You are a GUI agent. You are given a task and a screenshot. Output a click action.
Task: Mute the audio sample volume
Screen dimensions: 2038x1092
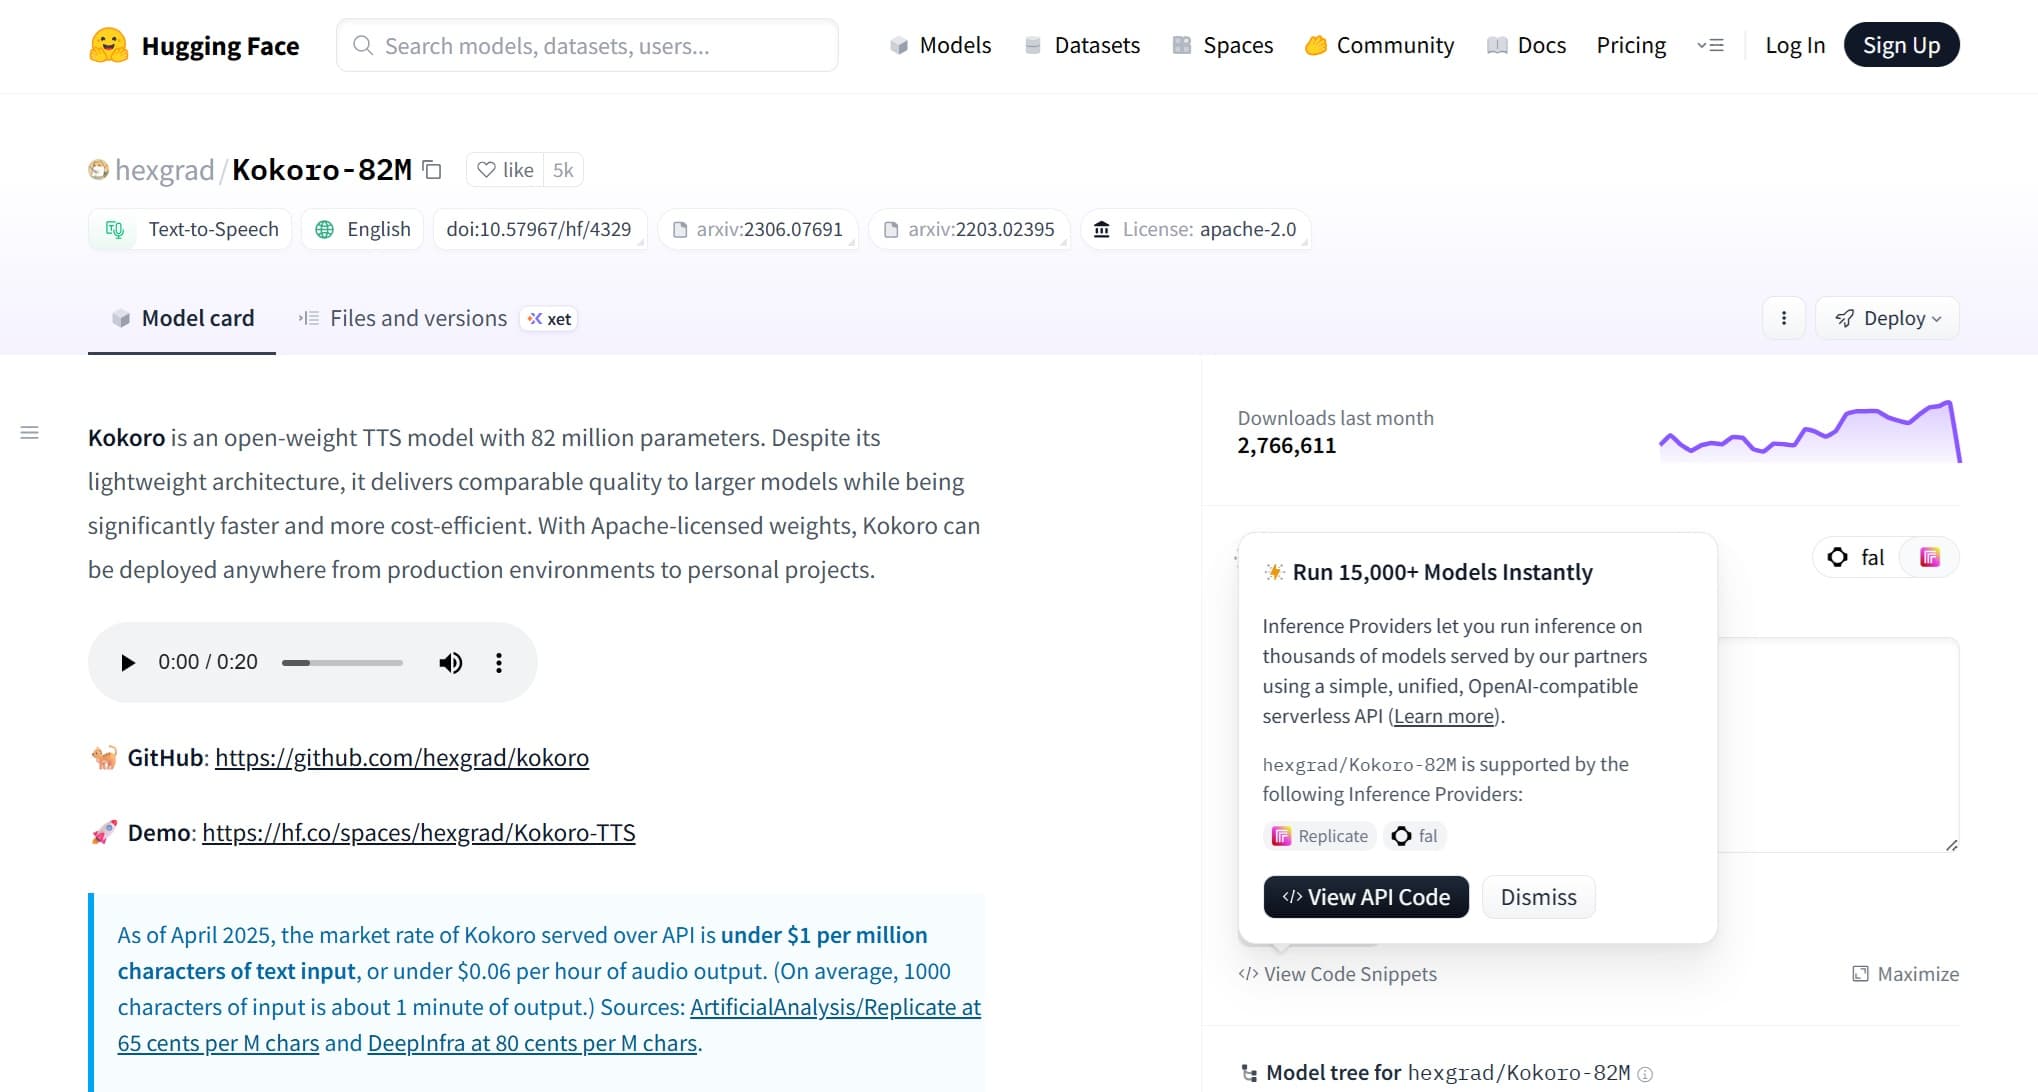450,662
